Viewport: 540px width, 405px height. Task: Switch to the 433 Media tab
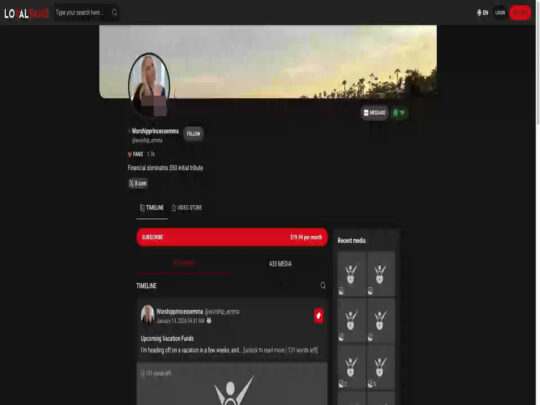pyautogui.click(x=280, y=264)
